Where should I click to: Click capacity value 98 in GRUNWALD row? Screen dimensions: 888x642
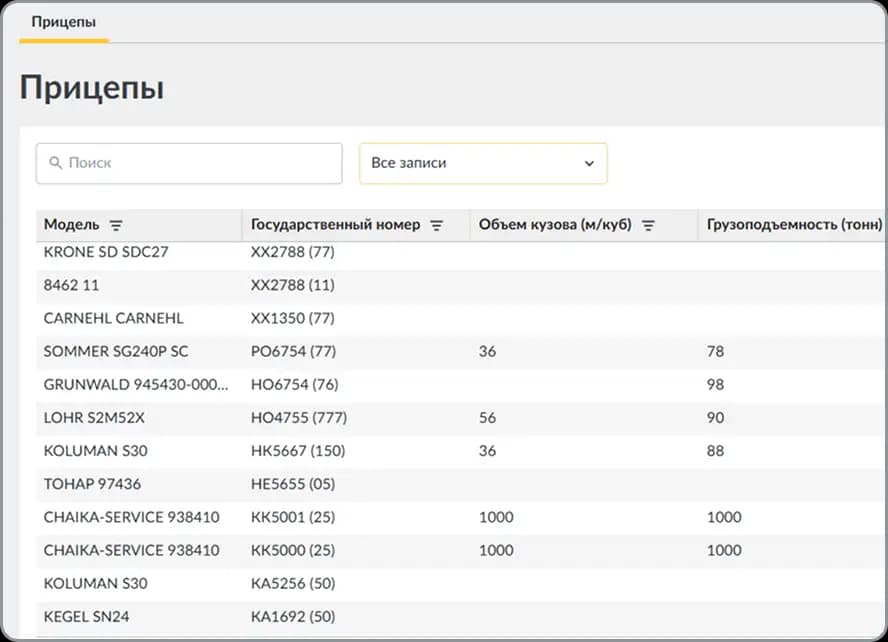point(715,384)
